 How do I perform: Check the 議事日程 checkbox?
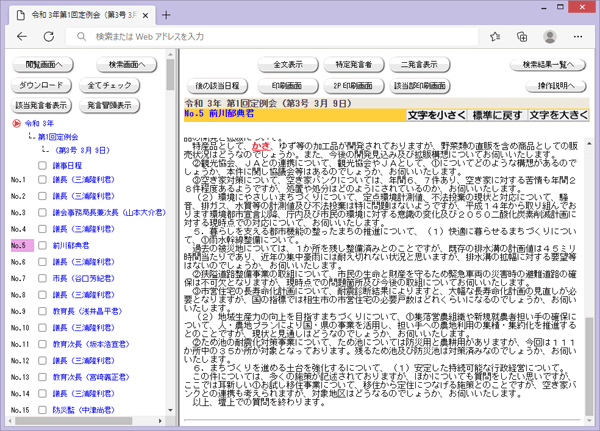coord(42,166)
